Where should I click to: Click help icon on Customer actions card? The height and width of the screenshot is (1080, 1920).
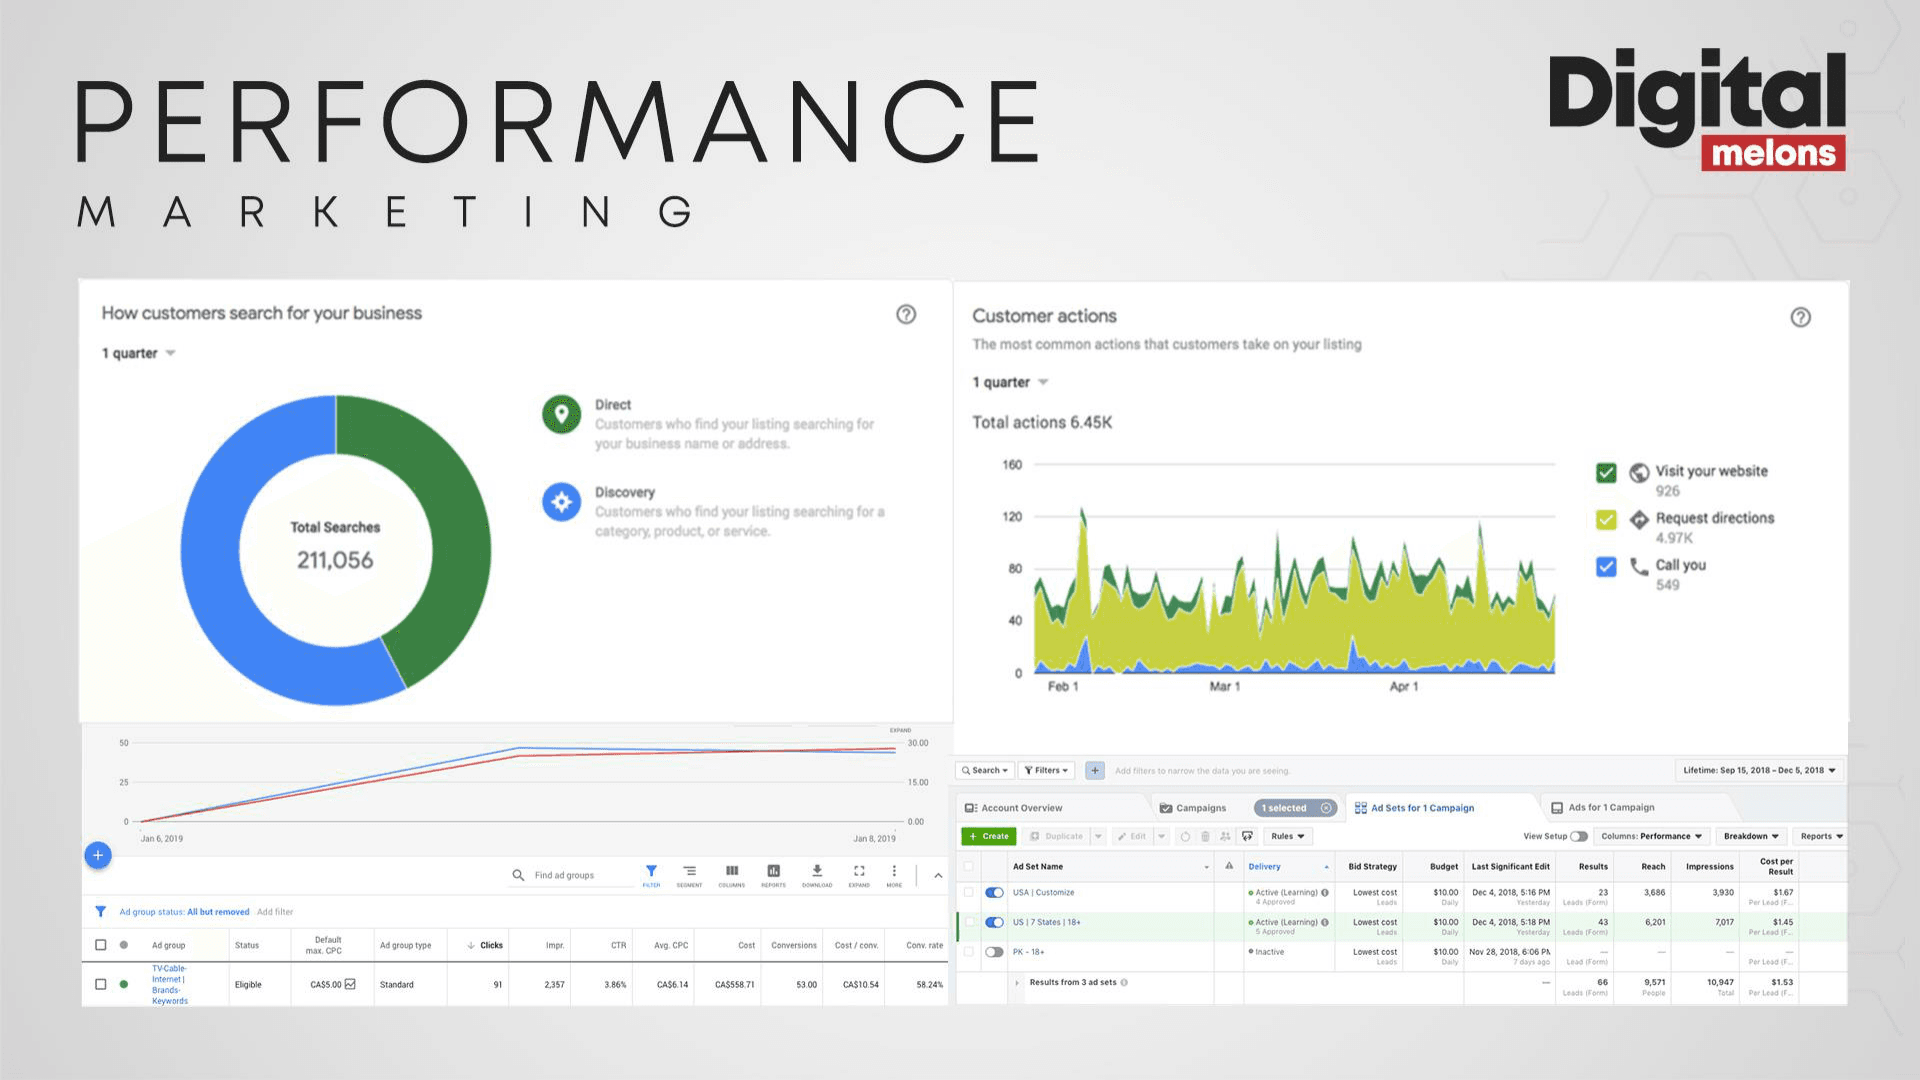1800,317
